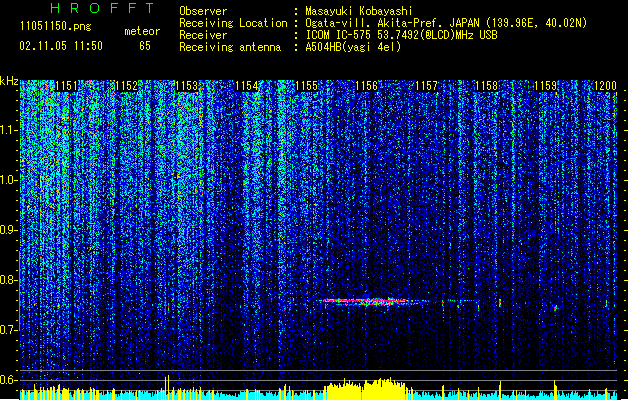This screenshot has width=629, height=400.
Task: Click the meteor count label
Action: [x=142, y=31]
